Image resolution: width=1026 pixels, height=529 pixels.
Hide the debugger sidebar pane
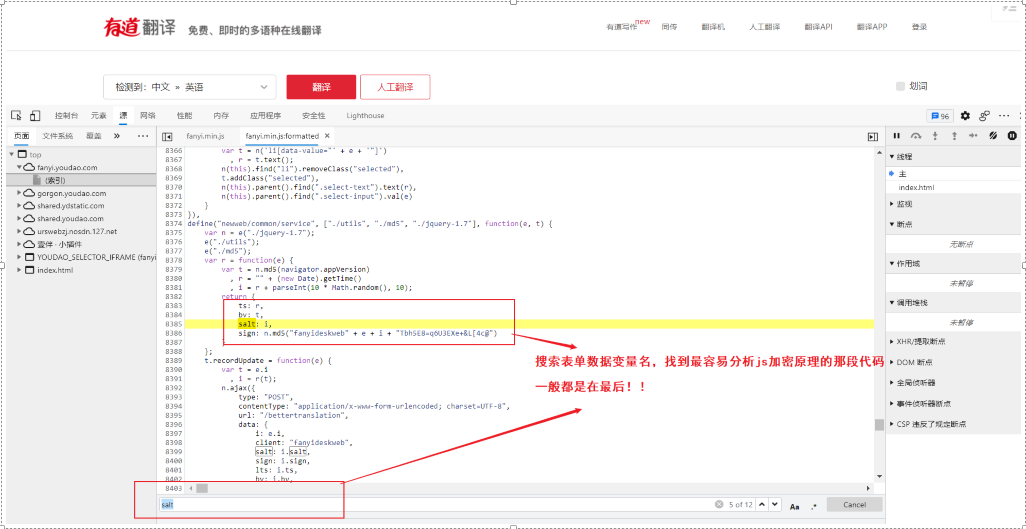coord(872,136)
